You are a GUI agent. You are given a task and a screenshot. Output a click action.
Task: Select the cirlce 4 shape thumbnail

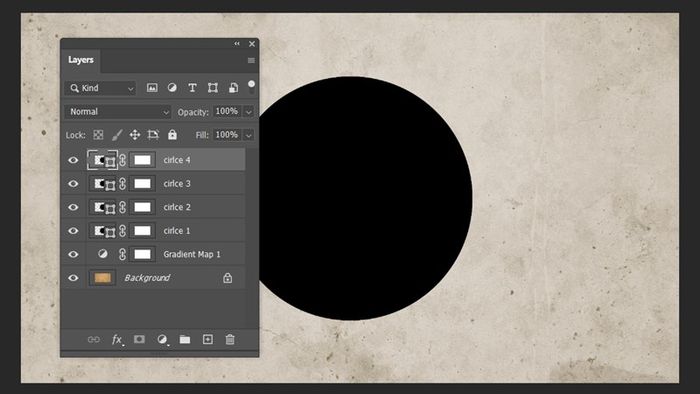tap(103, 160)
